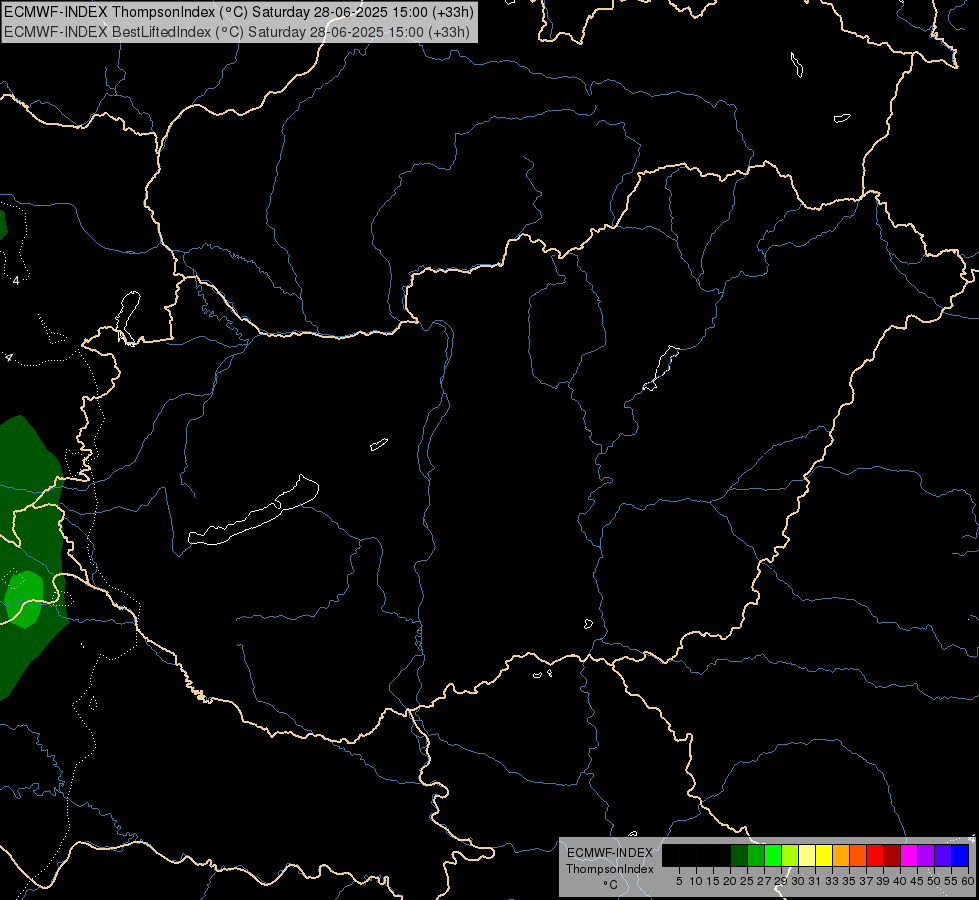Select the bright green 27-29 legend swatch
Image resolution: width=979 pixels, height=900 pixels.
[x=772, y=855]
